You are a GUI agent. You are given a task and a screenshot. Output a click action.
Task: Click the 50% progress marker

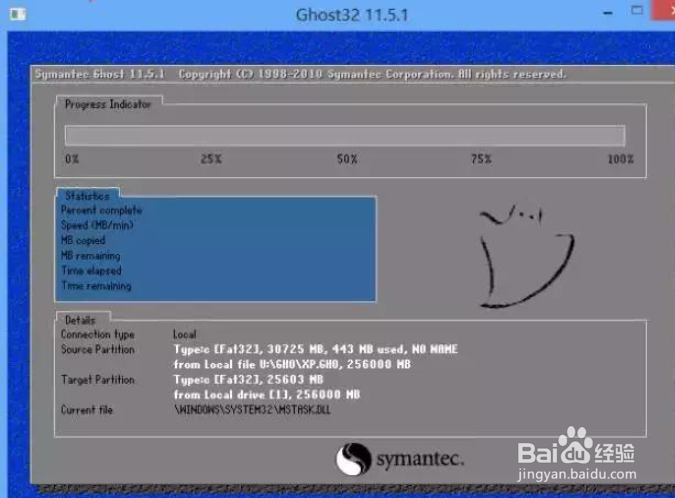coord(347,159)
